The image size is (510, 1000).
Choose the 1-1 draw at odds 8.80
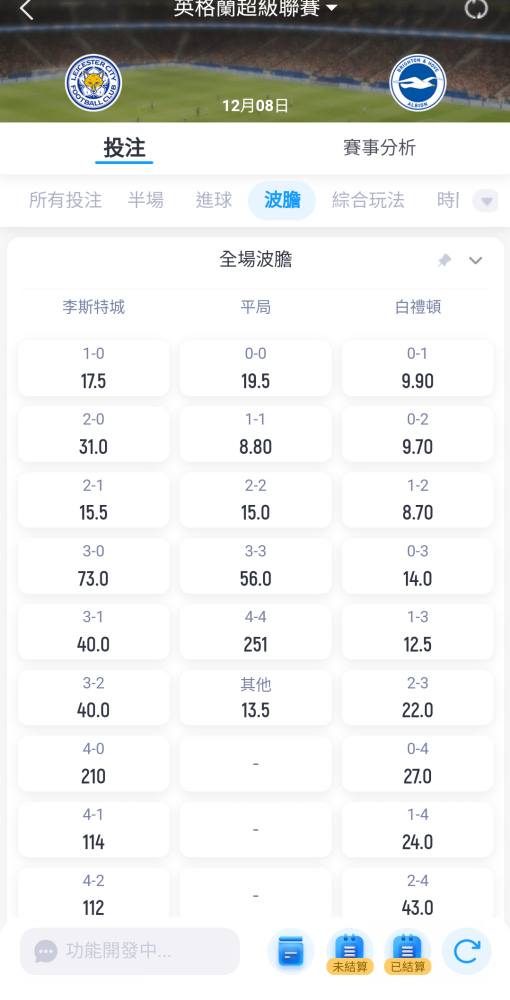click(256, 434)
